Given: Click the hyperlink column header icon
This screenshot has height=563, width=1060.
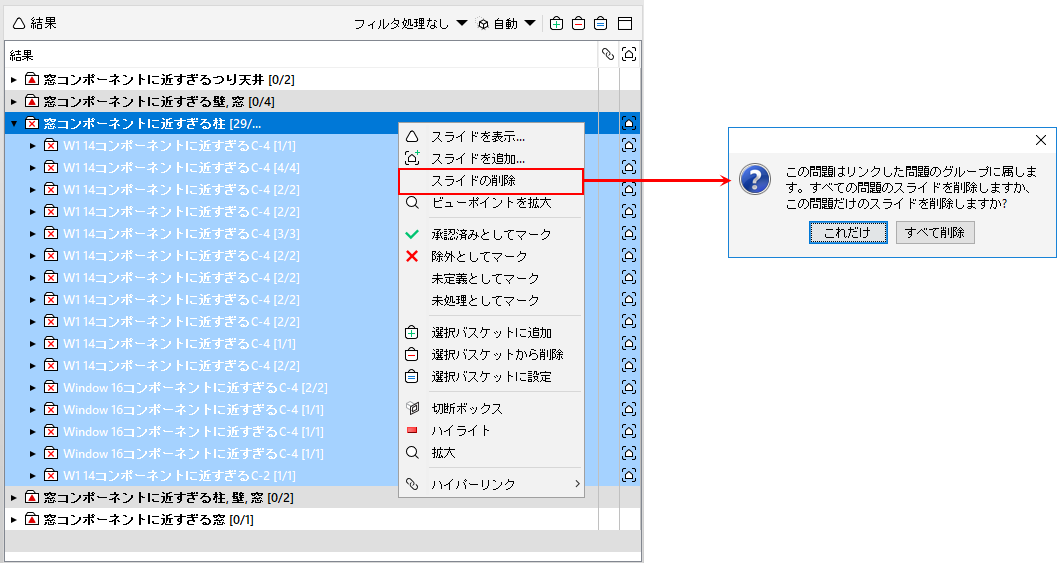Looking at the screenshot, I should (608, 55).
